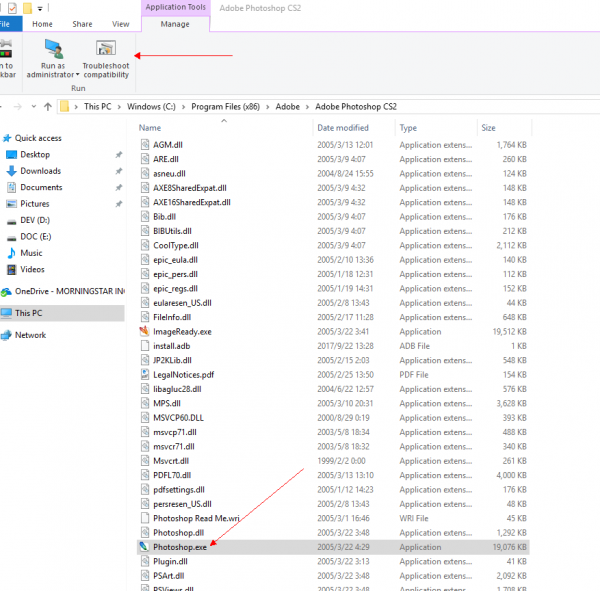Click the New folder icon in title bar
Image resolution: width=600 pixels, height=591 pixels.
point(27,8)
